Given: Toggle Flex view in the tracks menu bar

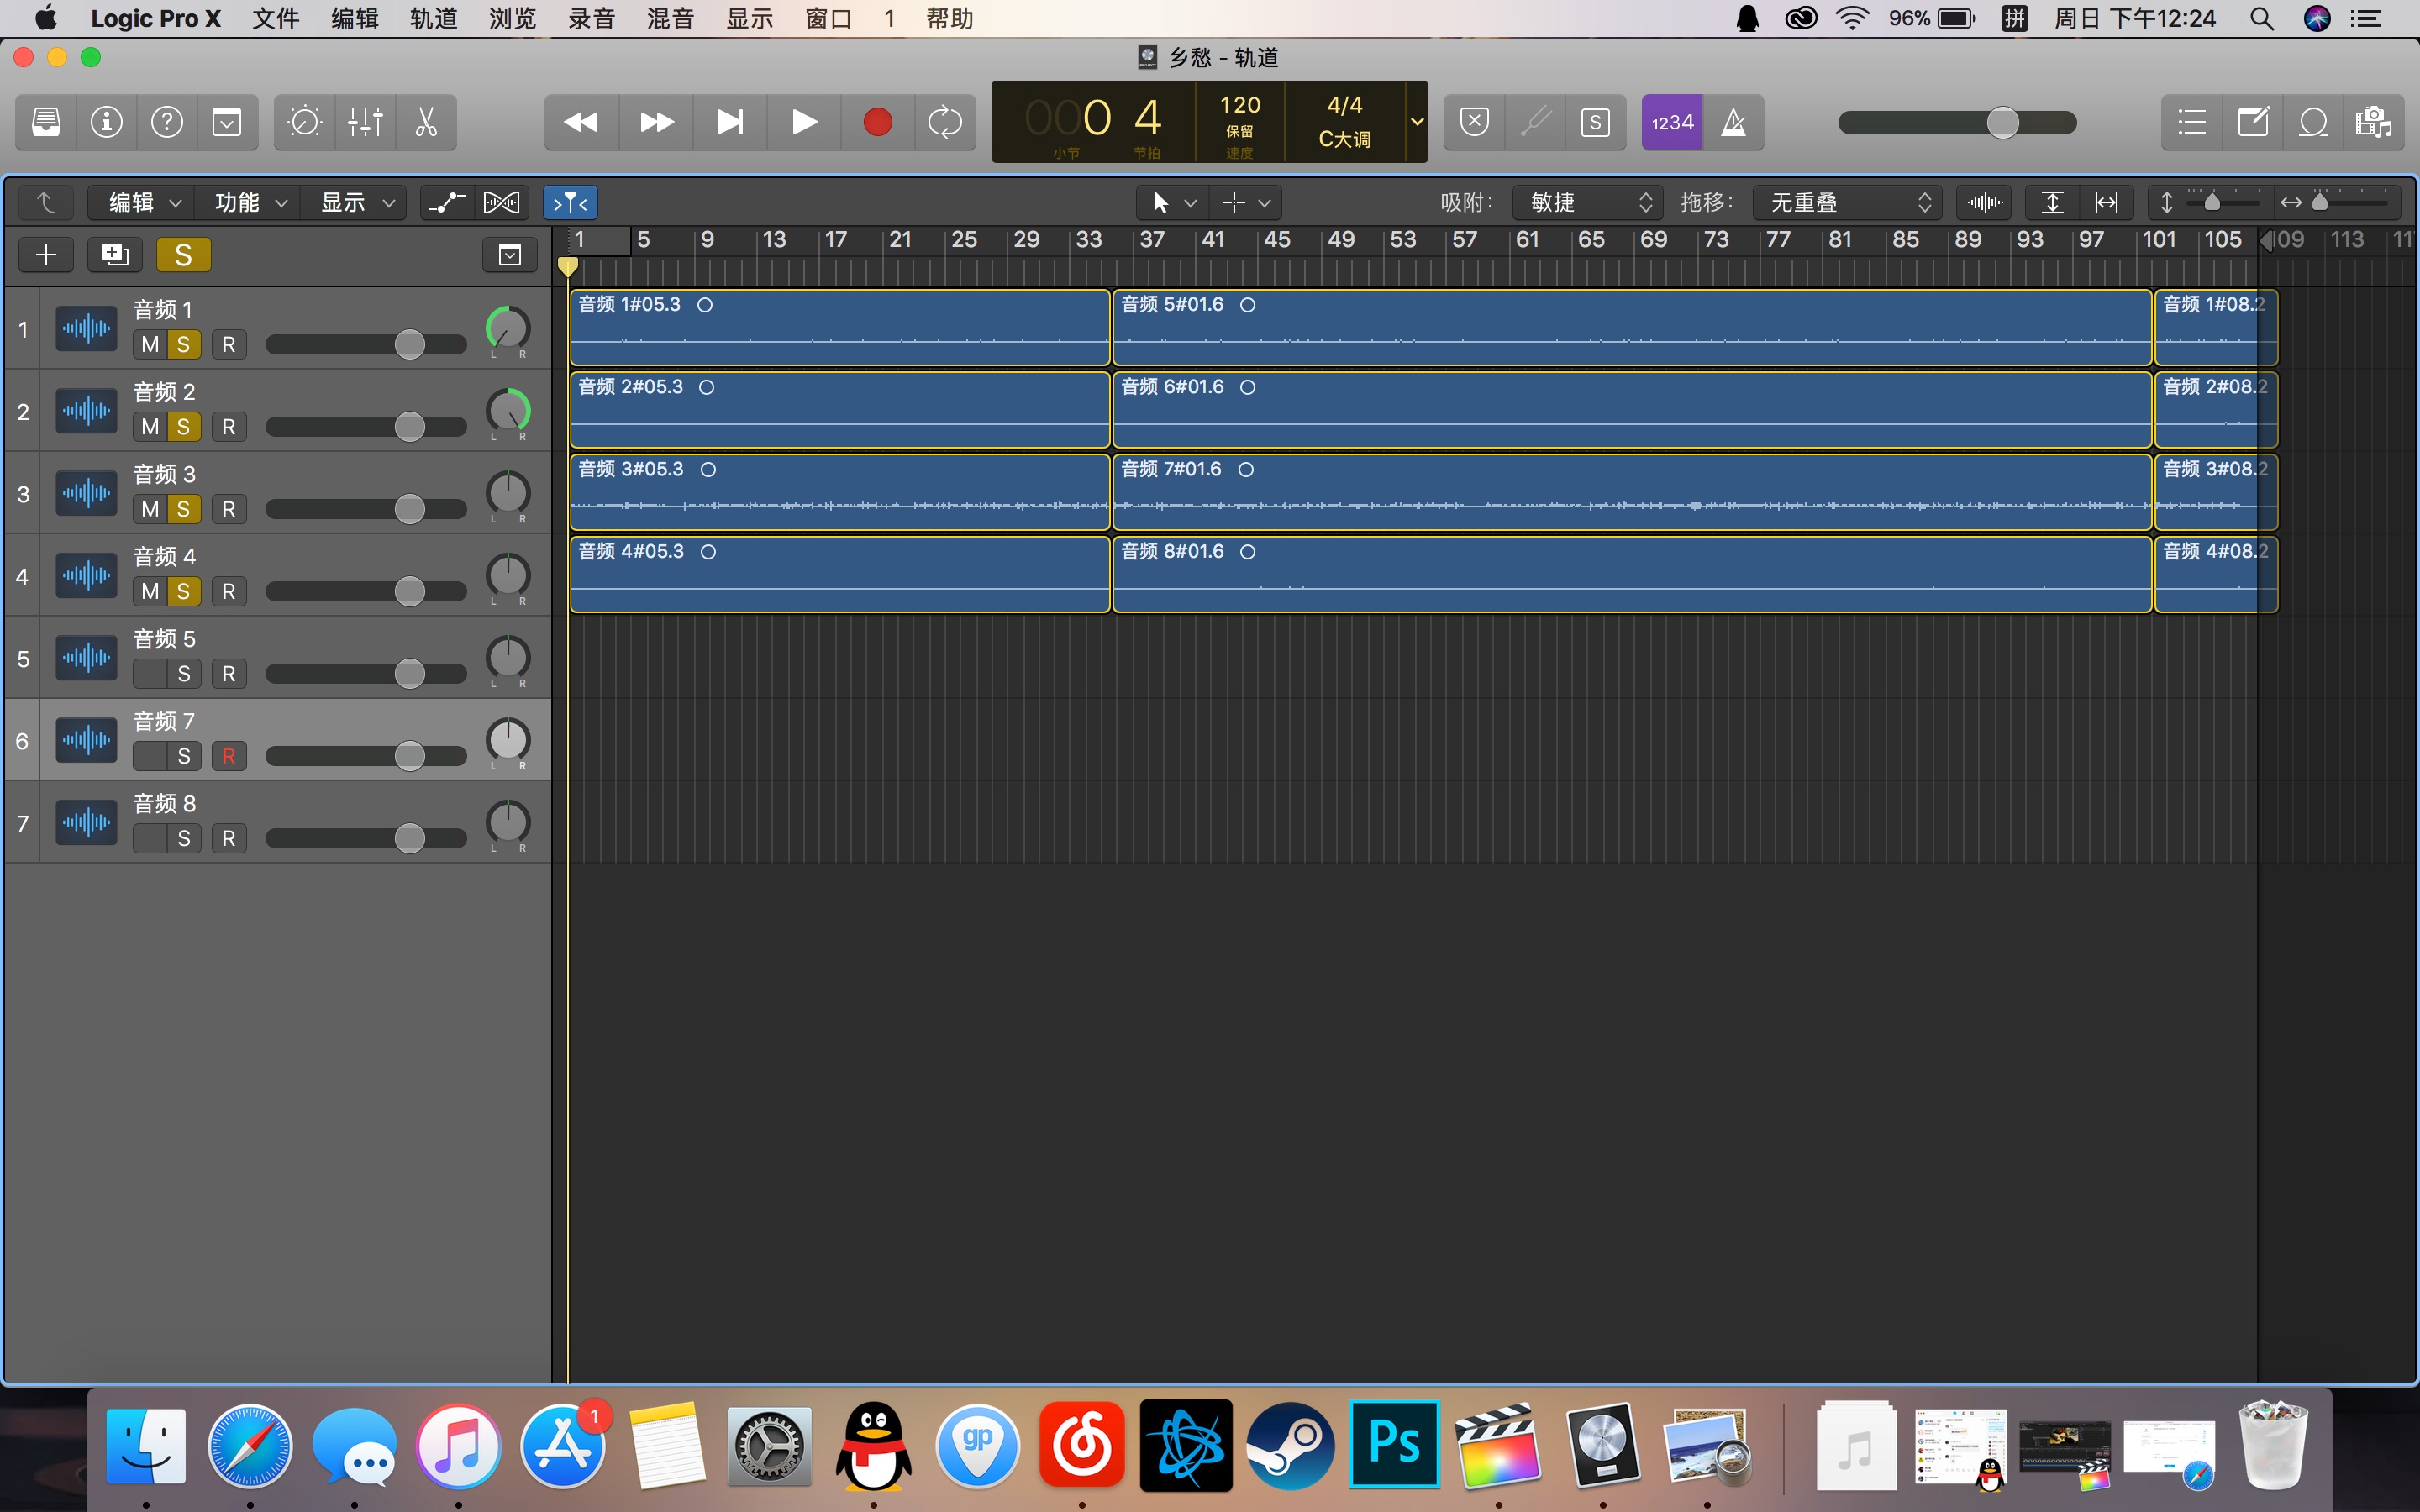Looking at the screenshot, I should (501, 202).
